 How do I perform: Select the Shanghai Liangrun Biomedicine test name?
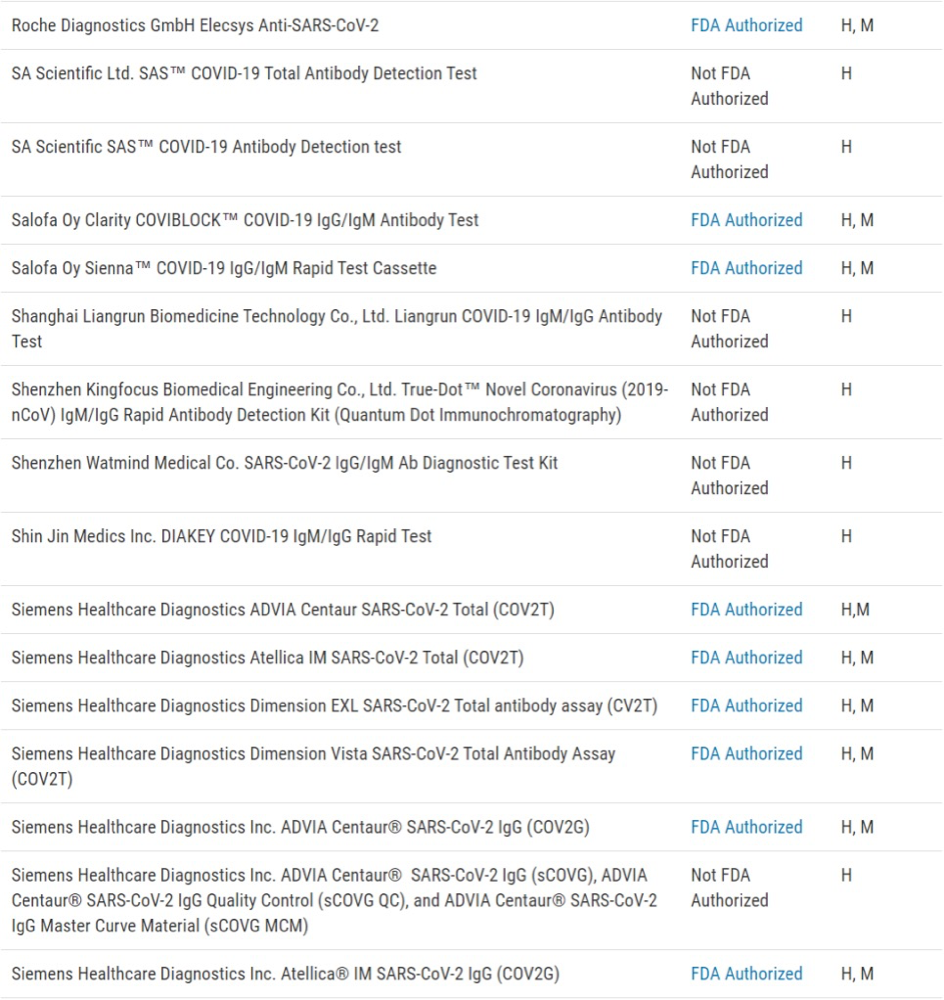(x=336, y=328)
